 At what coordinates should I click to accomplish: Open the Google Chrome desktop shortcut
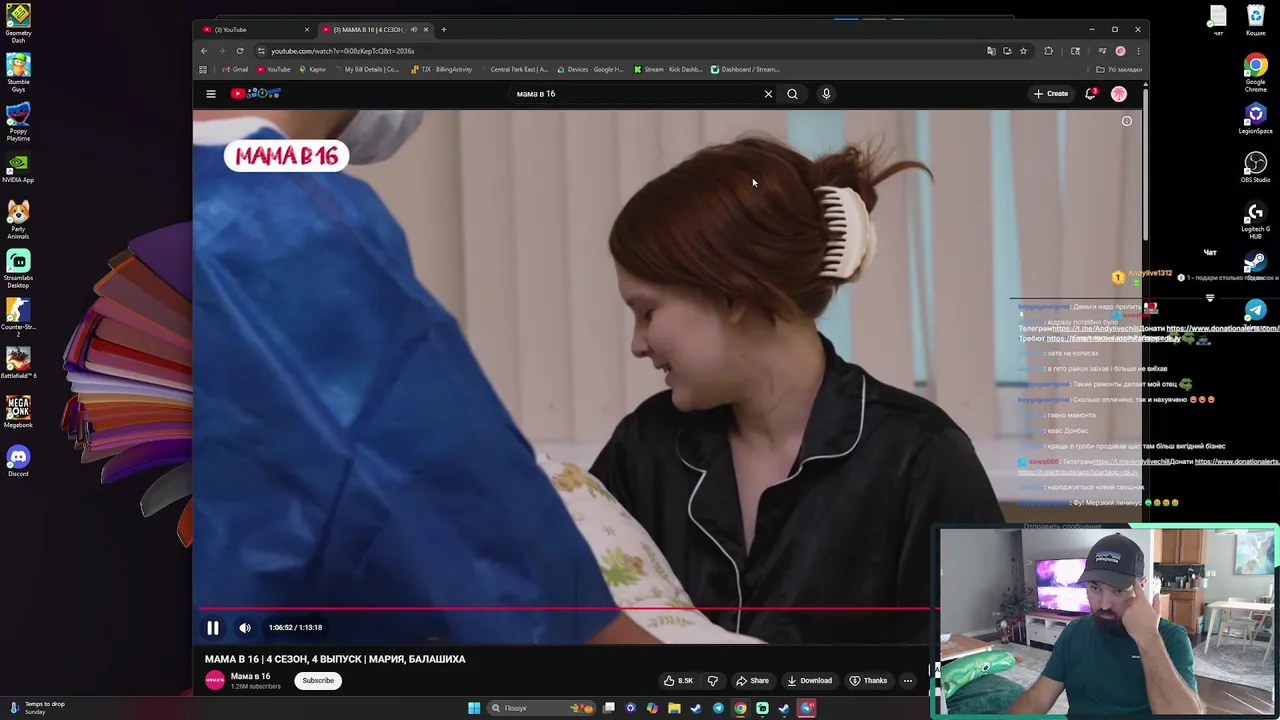pyautogui.click(x=1255, y=73)
